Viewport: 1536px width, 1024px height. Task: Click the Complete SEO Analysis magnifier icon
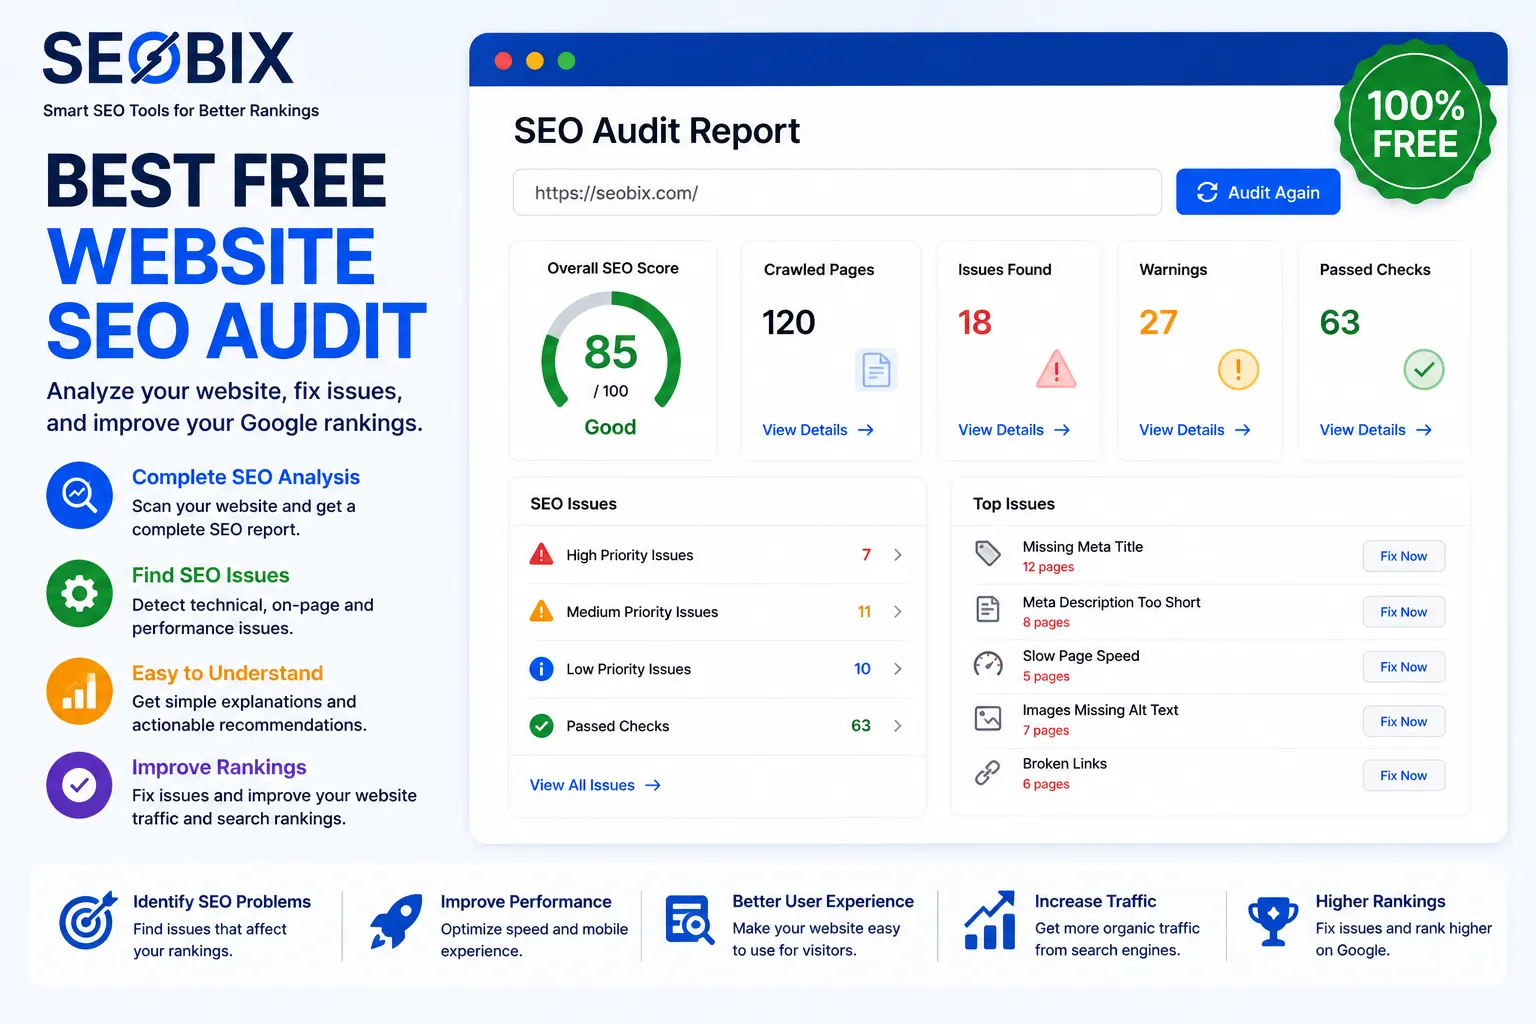(x=79, y=495)
